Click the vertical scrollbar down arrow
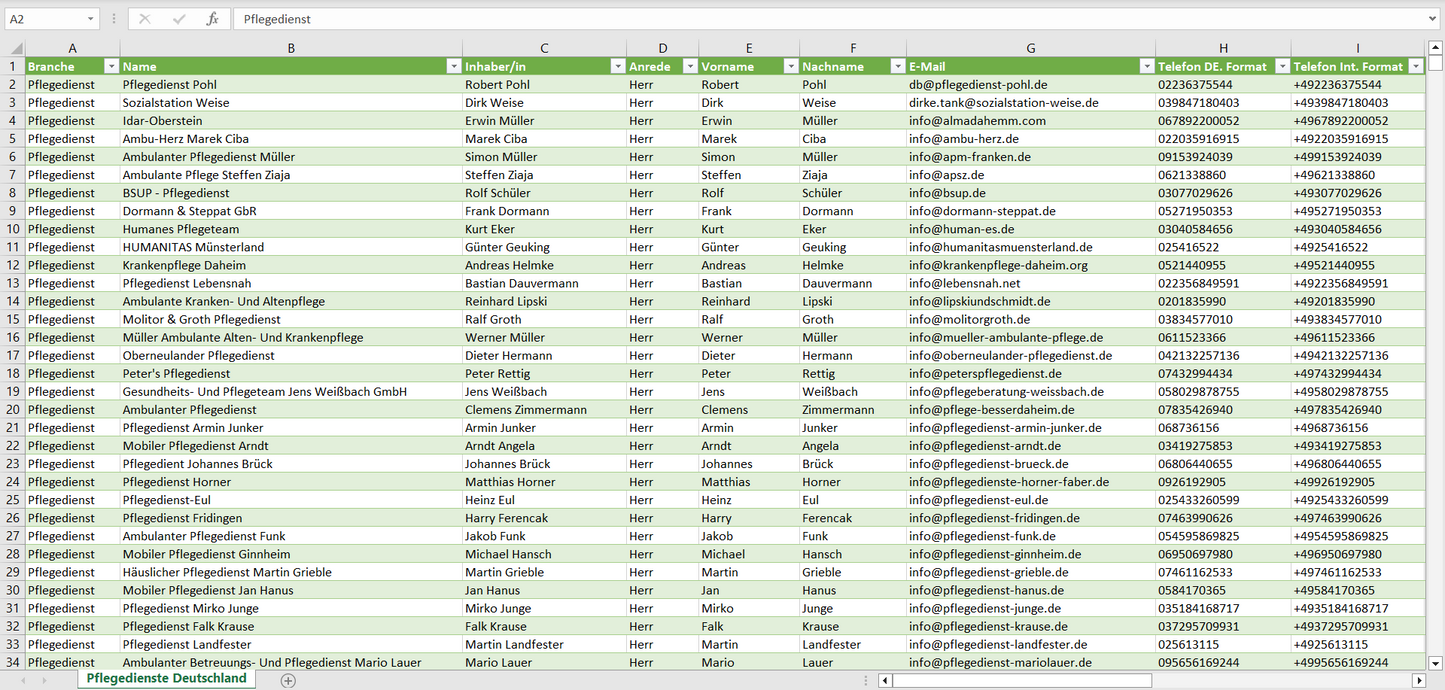 click(1436, 662)
